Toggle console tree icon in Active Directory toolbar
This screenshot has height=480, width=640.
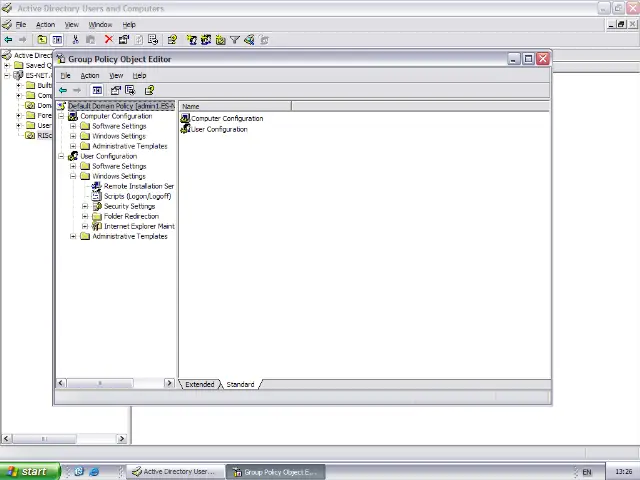click(x=57, y=40)
